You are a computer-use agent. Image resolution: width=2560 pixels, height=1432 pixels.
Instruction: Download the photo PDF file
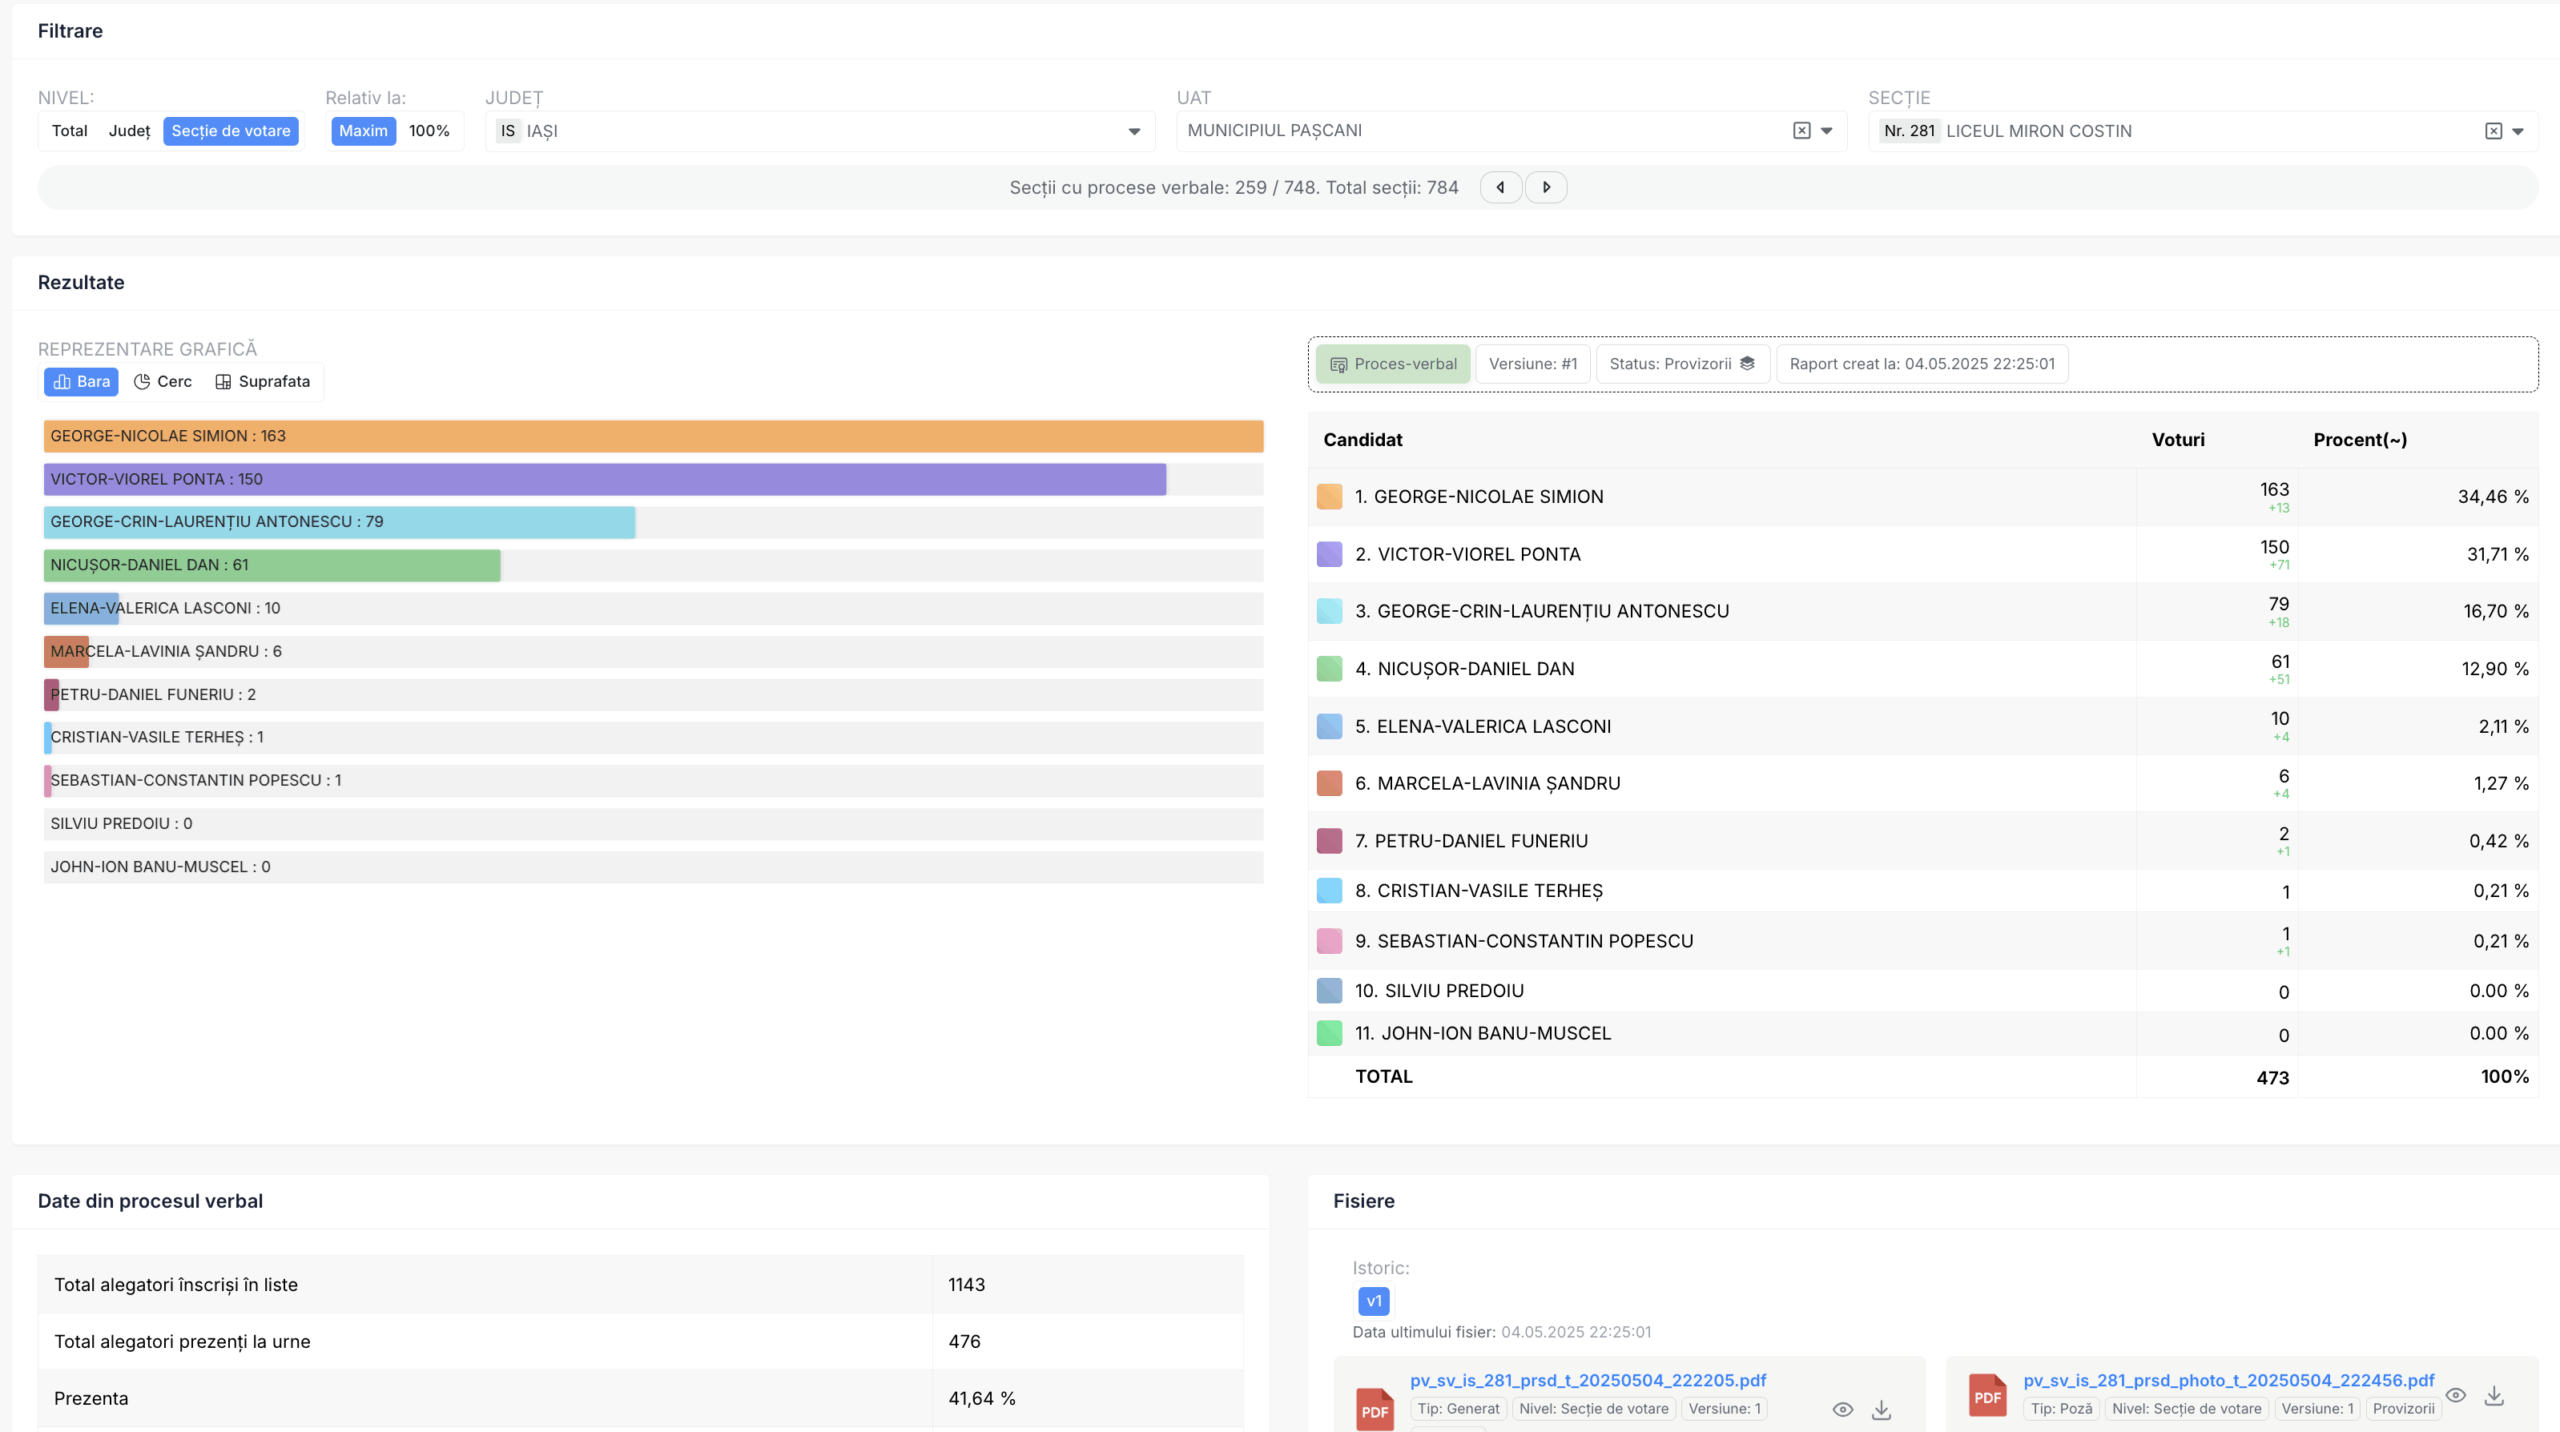[2494, 1395]
